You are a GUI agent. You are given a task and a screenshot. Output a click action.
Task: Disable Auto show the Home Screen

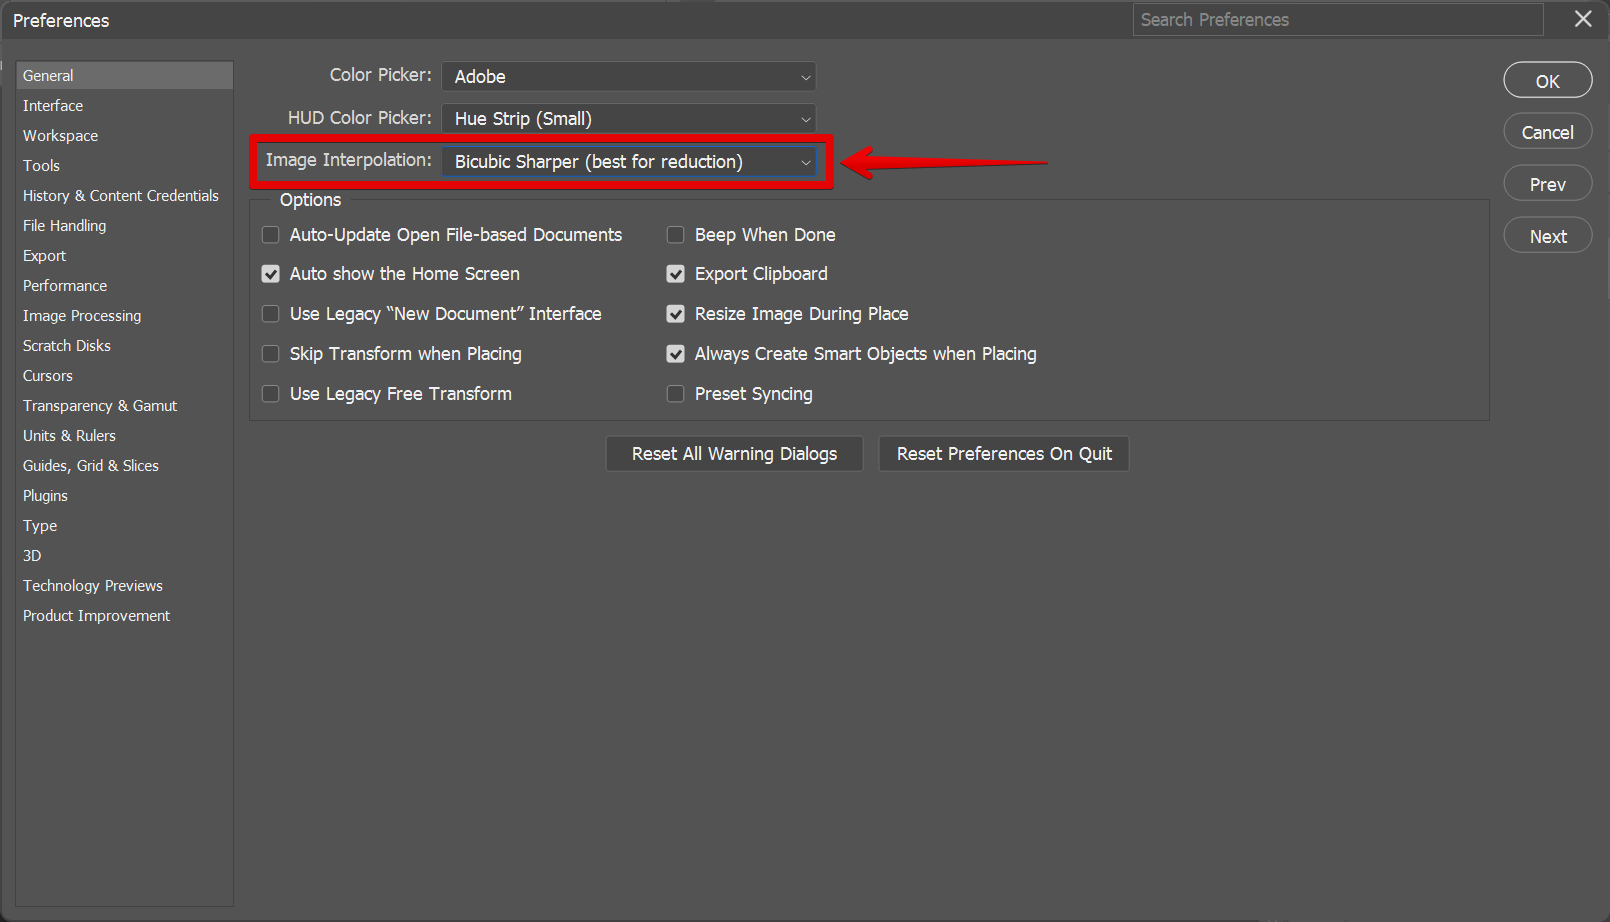point(270,273)
